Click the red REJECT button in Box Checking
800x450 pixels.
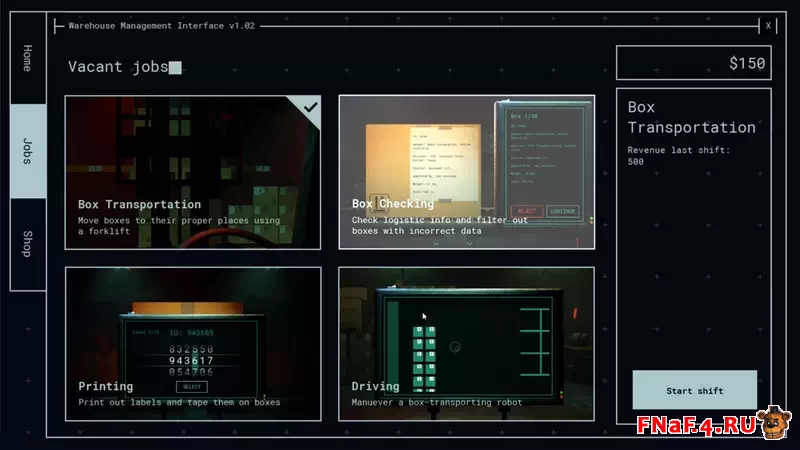click(x=528, y=211)
